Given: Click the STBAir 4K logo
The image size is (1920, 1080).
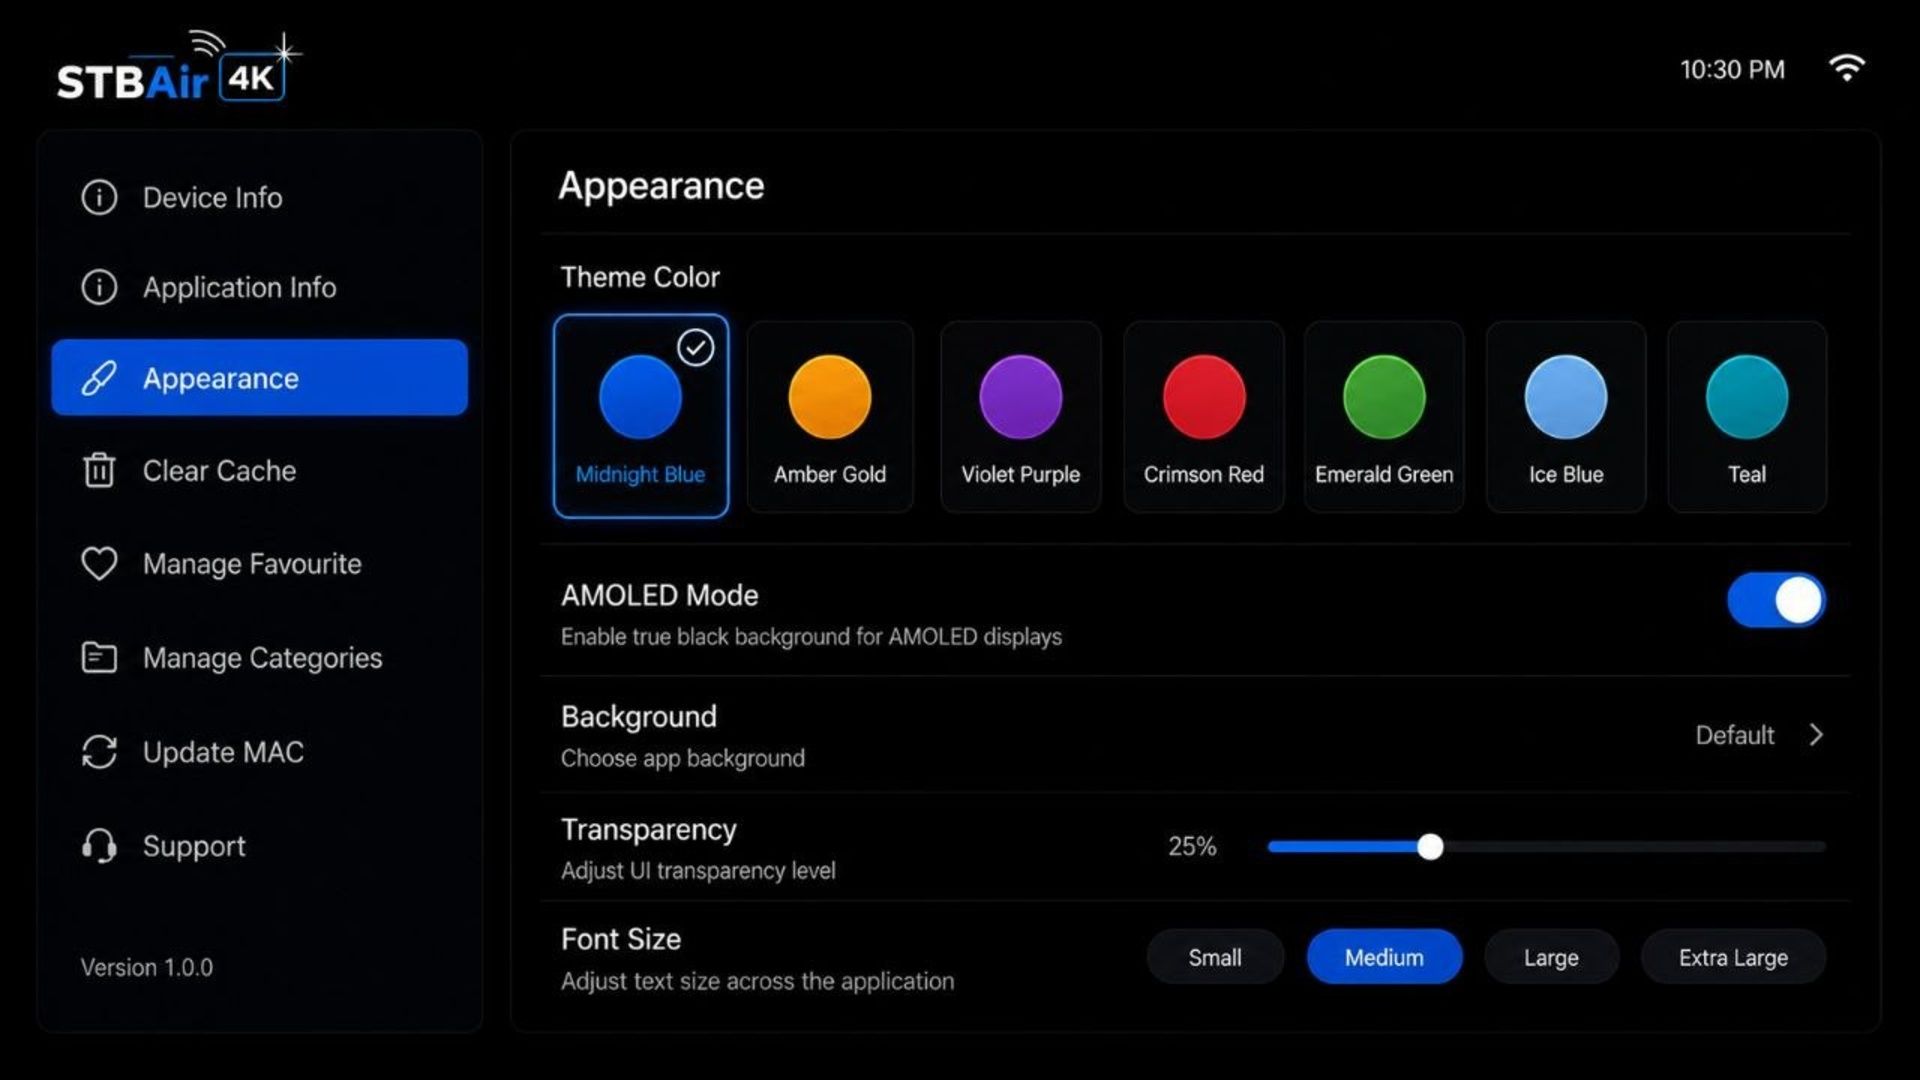Looking at the screenshot, I should [178, 67].
